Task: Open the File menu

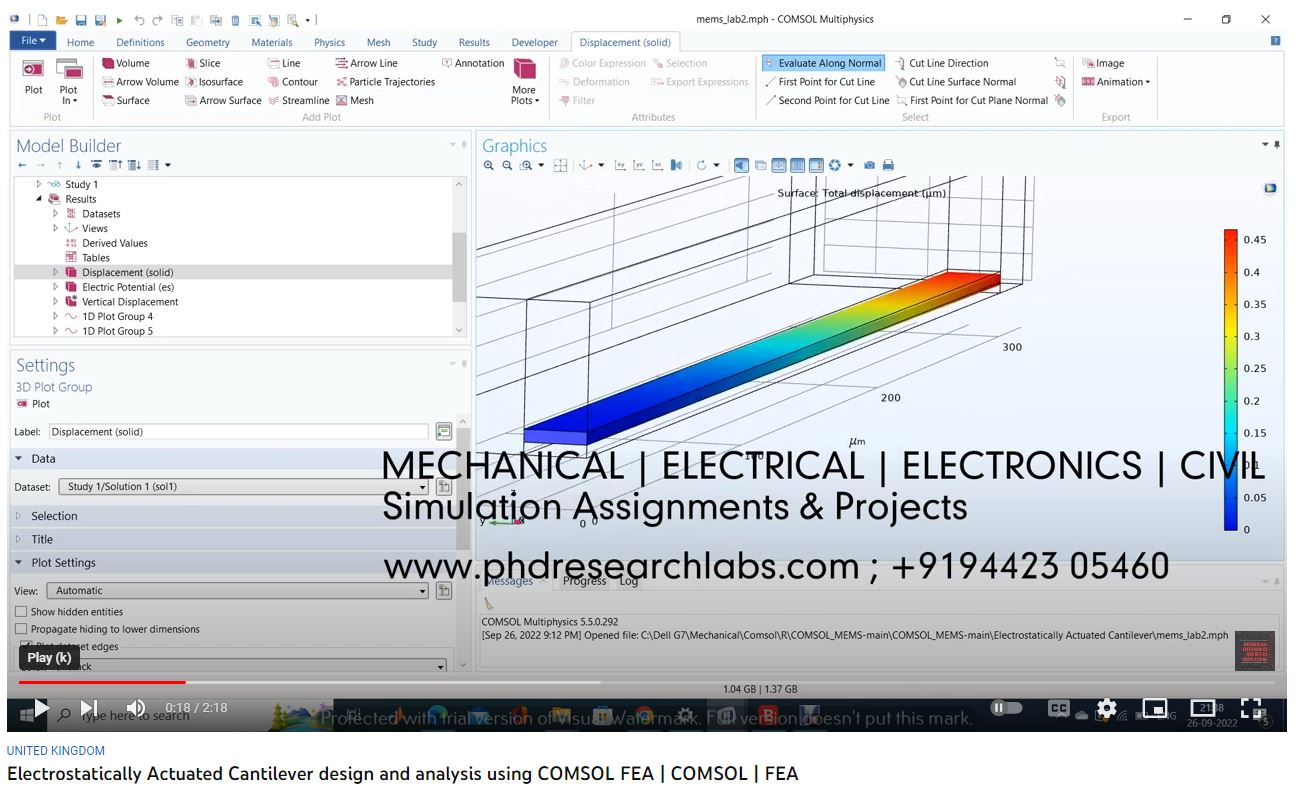Action: pyautogui.click(x=32, y=41)
